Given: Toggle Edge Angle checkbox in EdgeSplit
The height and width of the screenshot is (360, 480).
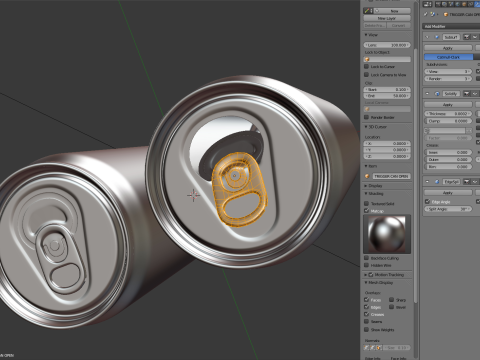Looking at the screenshot, I should click(428, 202).
